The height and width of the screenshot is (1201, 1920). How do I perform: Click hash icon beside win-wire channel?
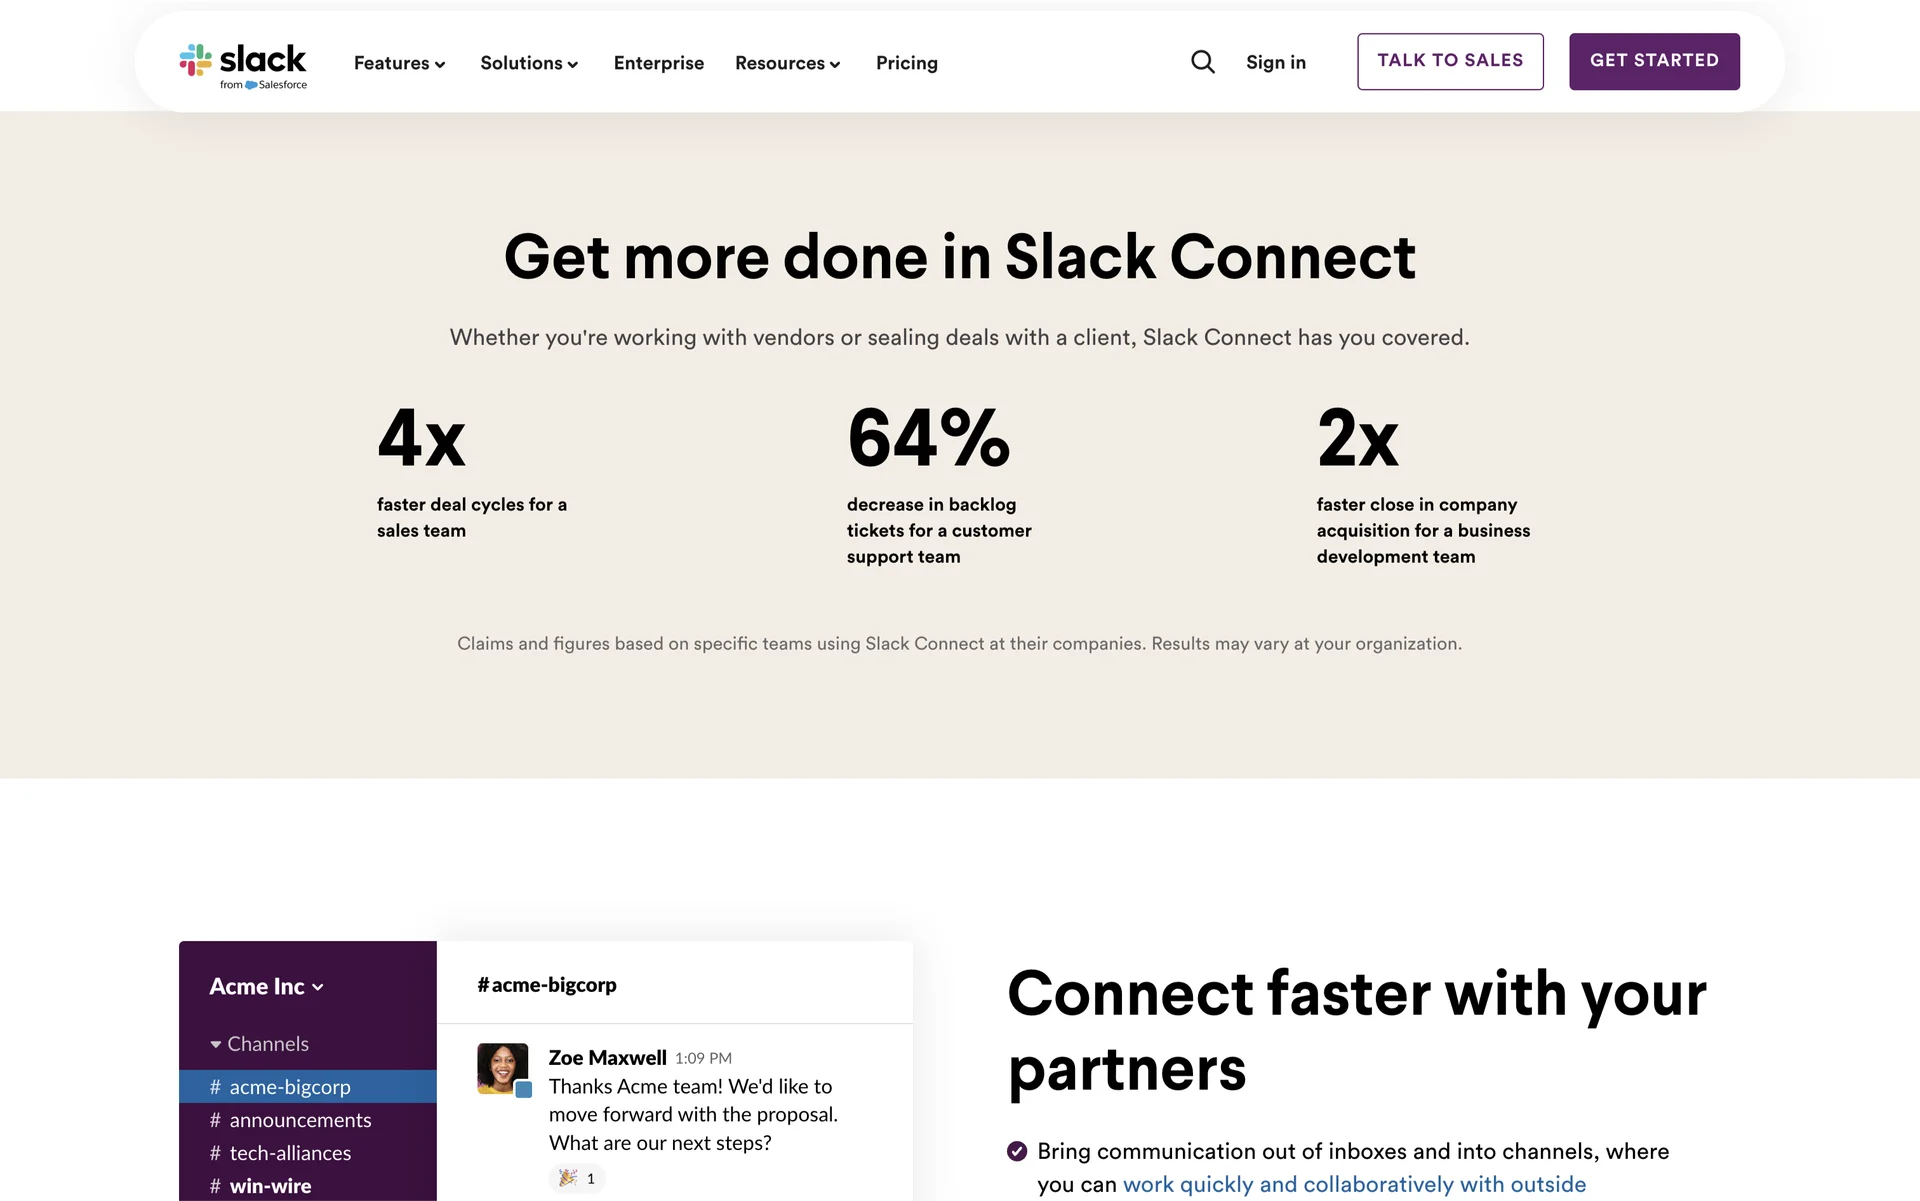tap(215, 1186)
